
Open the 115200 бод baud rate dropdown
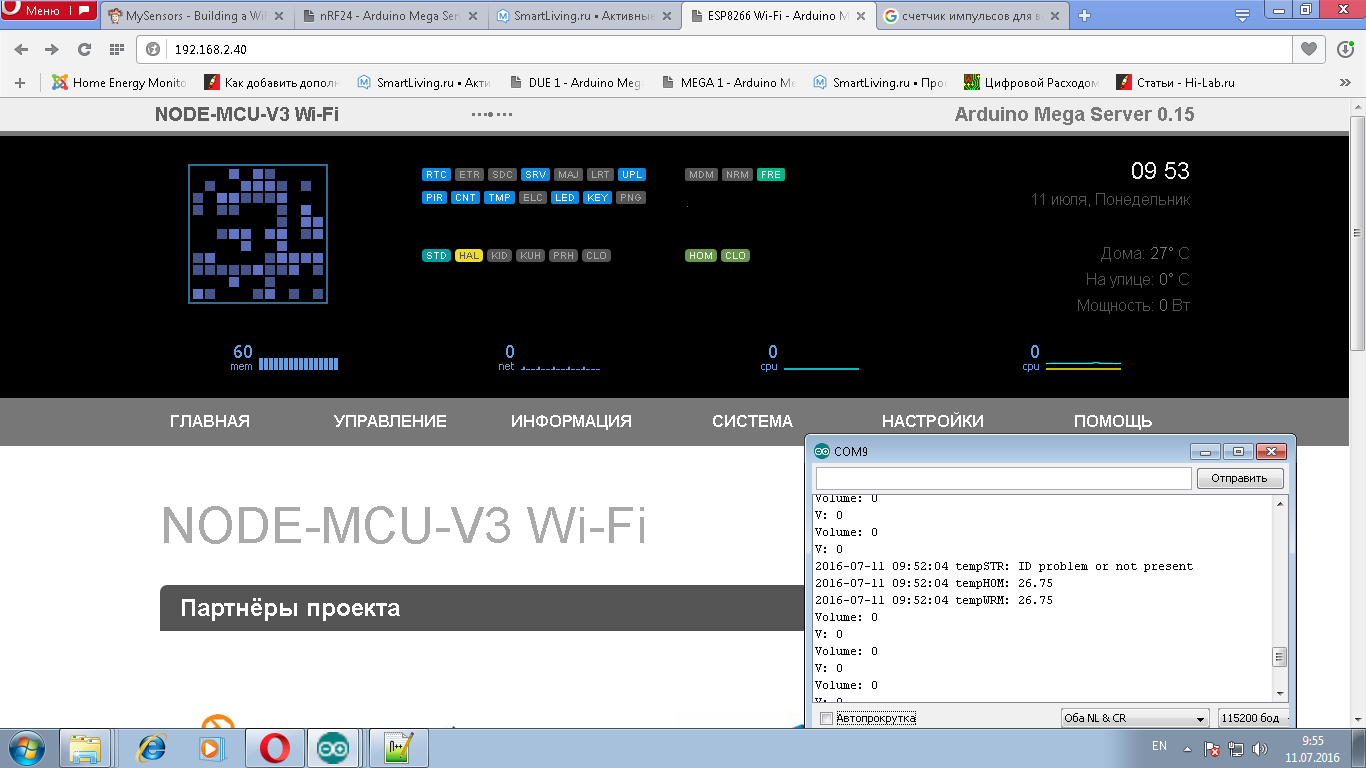tap(1253, 718)
